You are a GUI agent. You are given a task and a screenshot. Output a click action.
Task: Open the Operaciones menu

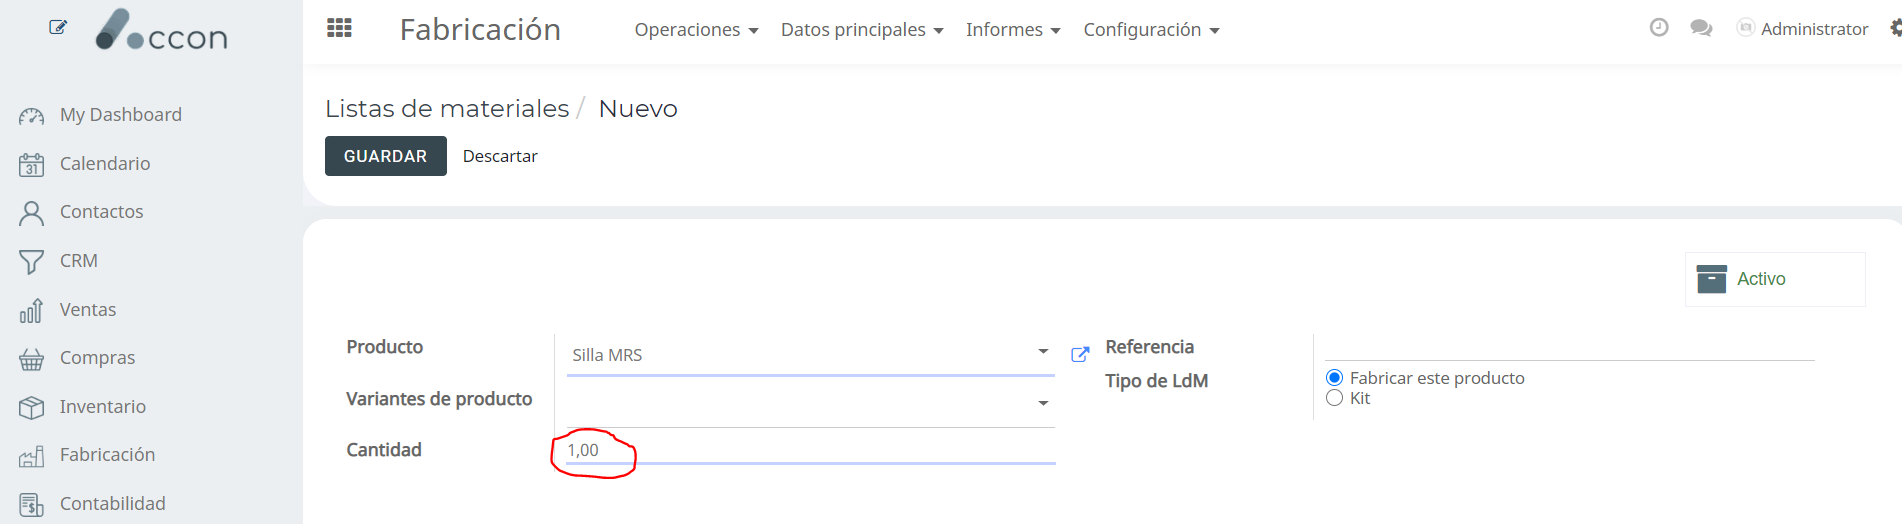click(x=696, y=30)
